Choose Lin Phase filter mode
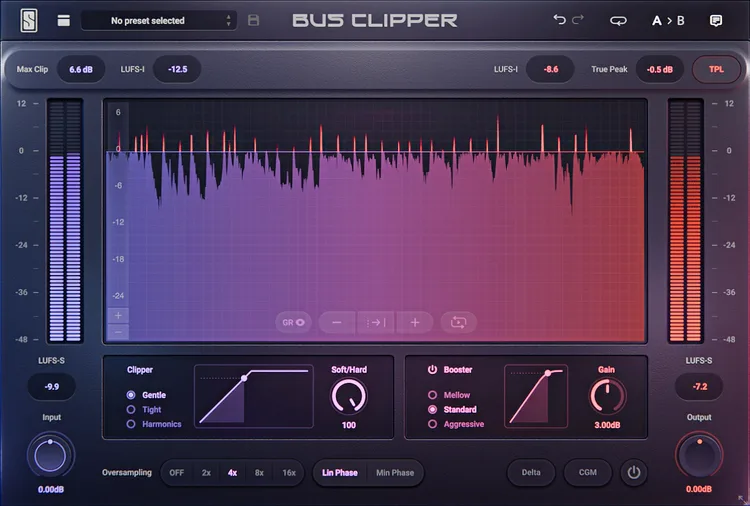This screenshot has height=506, width=750. coord(340,473)
